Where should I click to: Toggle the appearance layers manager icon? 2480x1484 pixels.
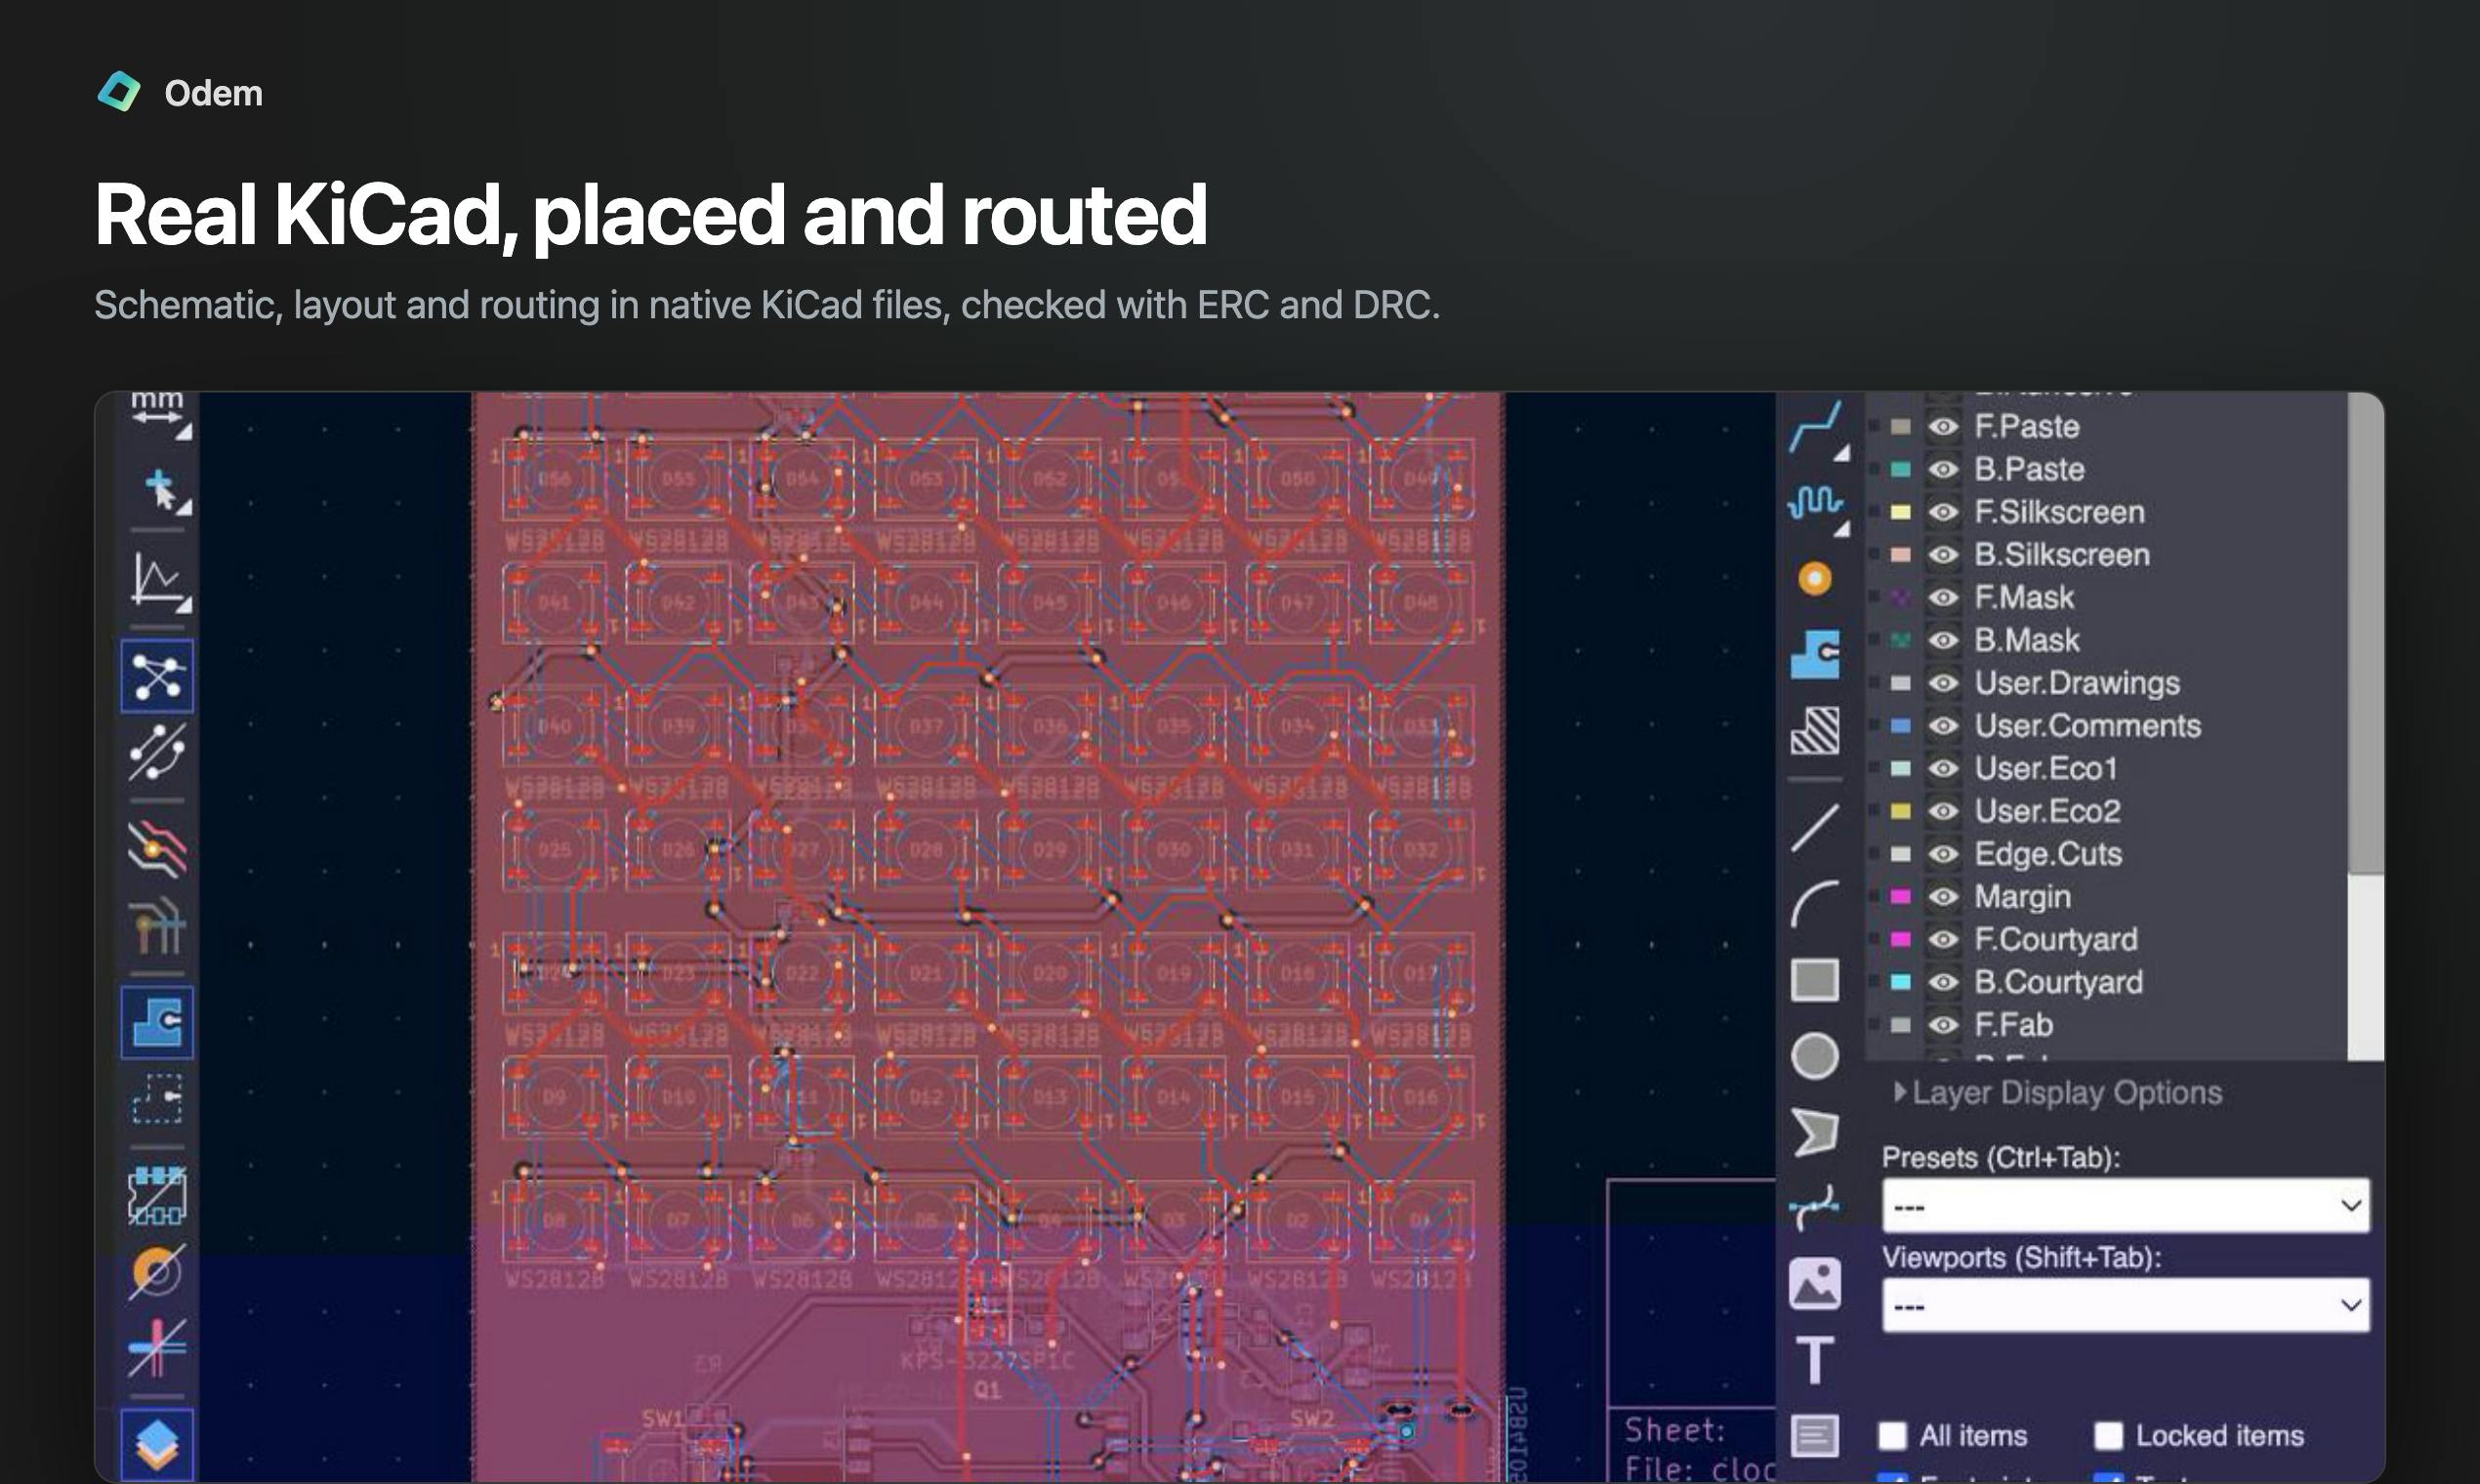(x=158, y=1443)
